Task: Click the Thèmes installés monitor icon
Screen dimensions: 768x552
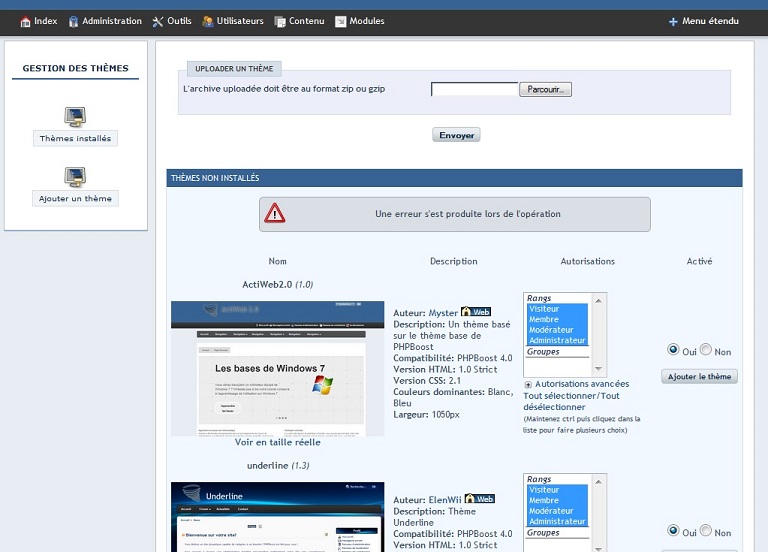Action: 75,115
